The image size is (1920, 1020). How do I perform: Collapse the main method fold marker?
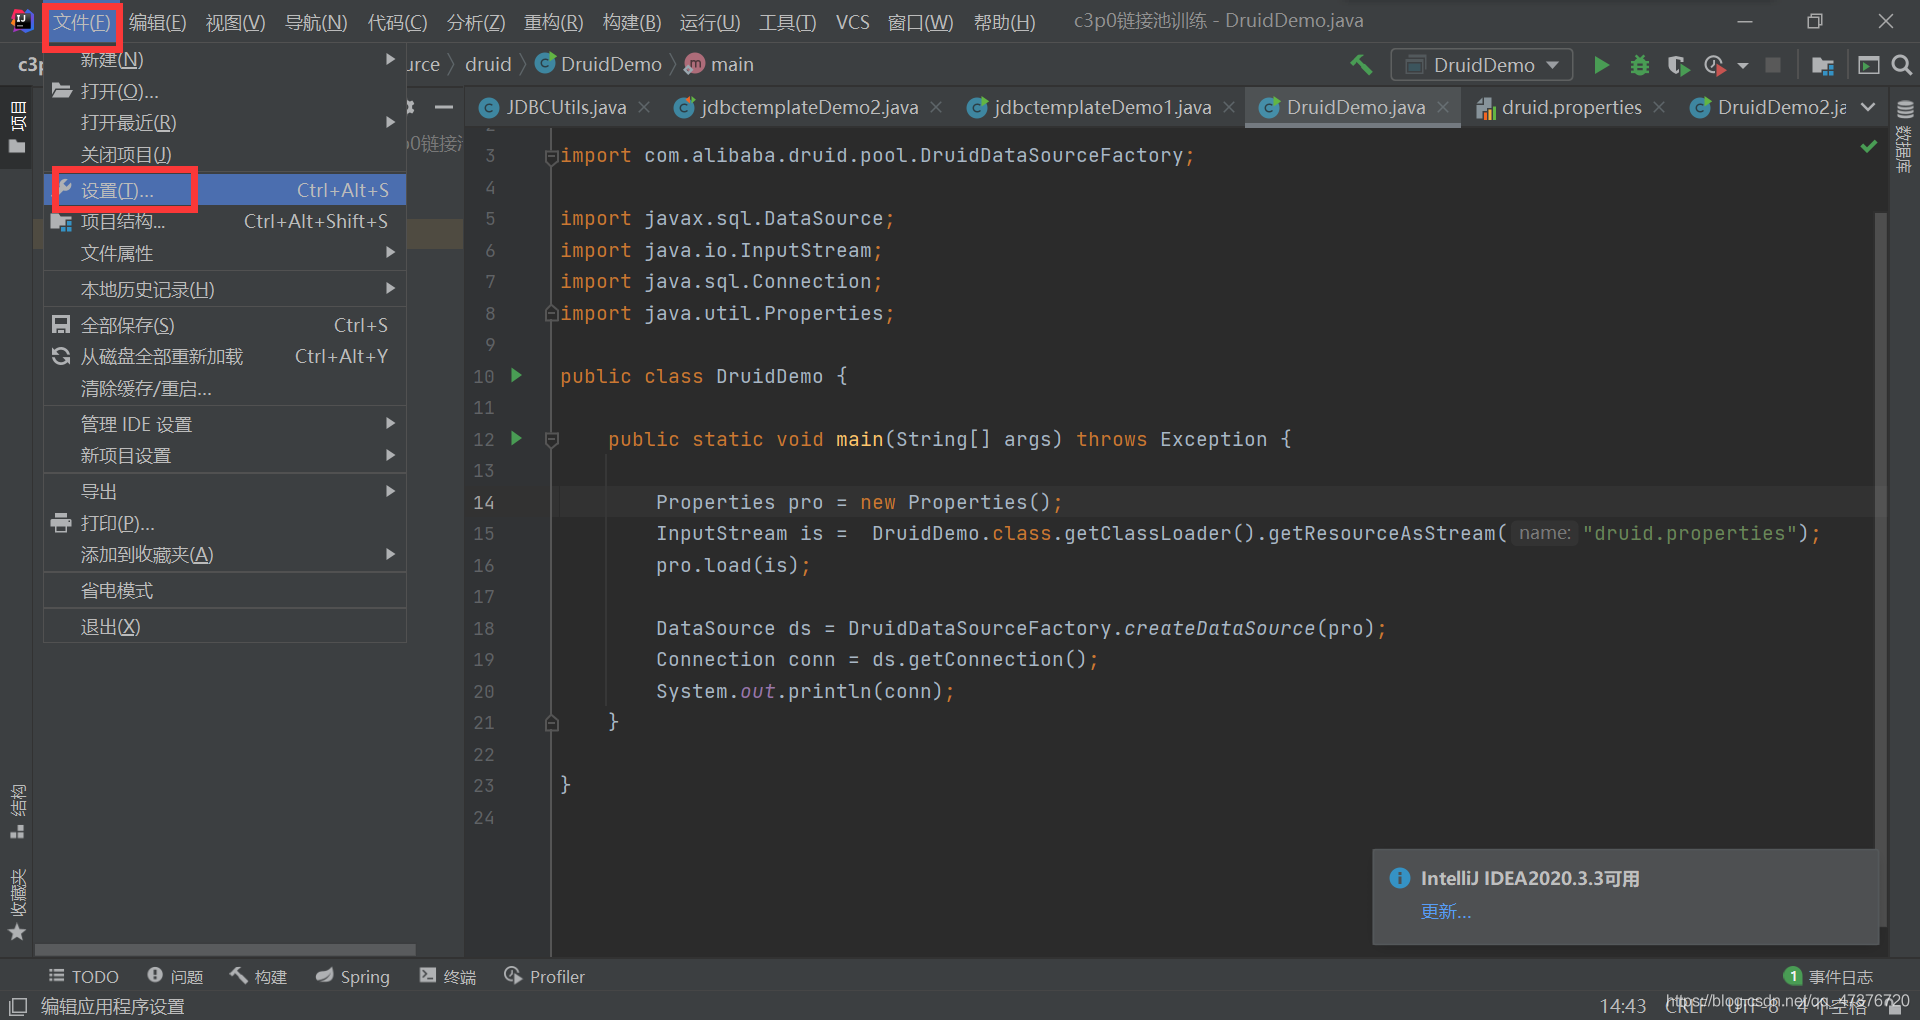point(551,439)
